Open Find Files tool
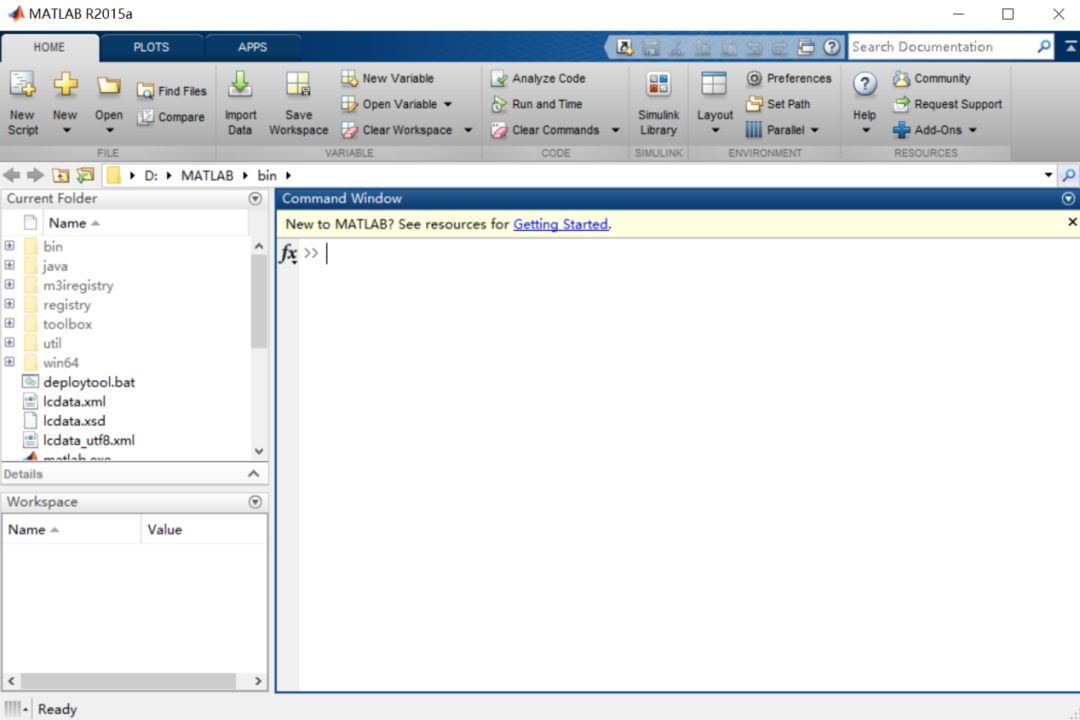The height and width of the screenshot is (720, 1080). (172, 91)
